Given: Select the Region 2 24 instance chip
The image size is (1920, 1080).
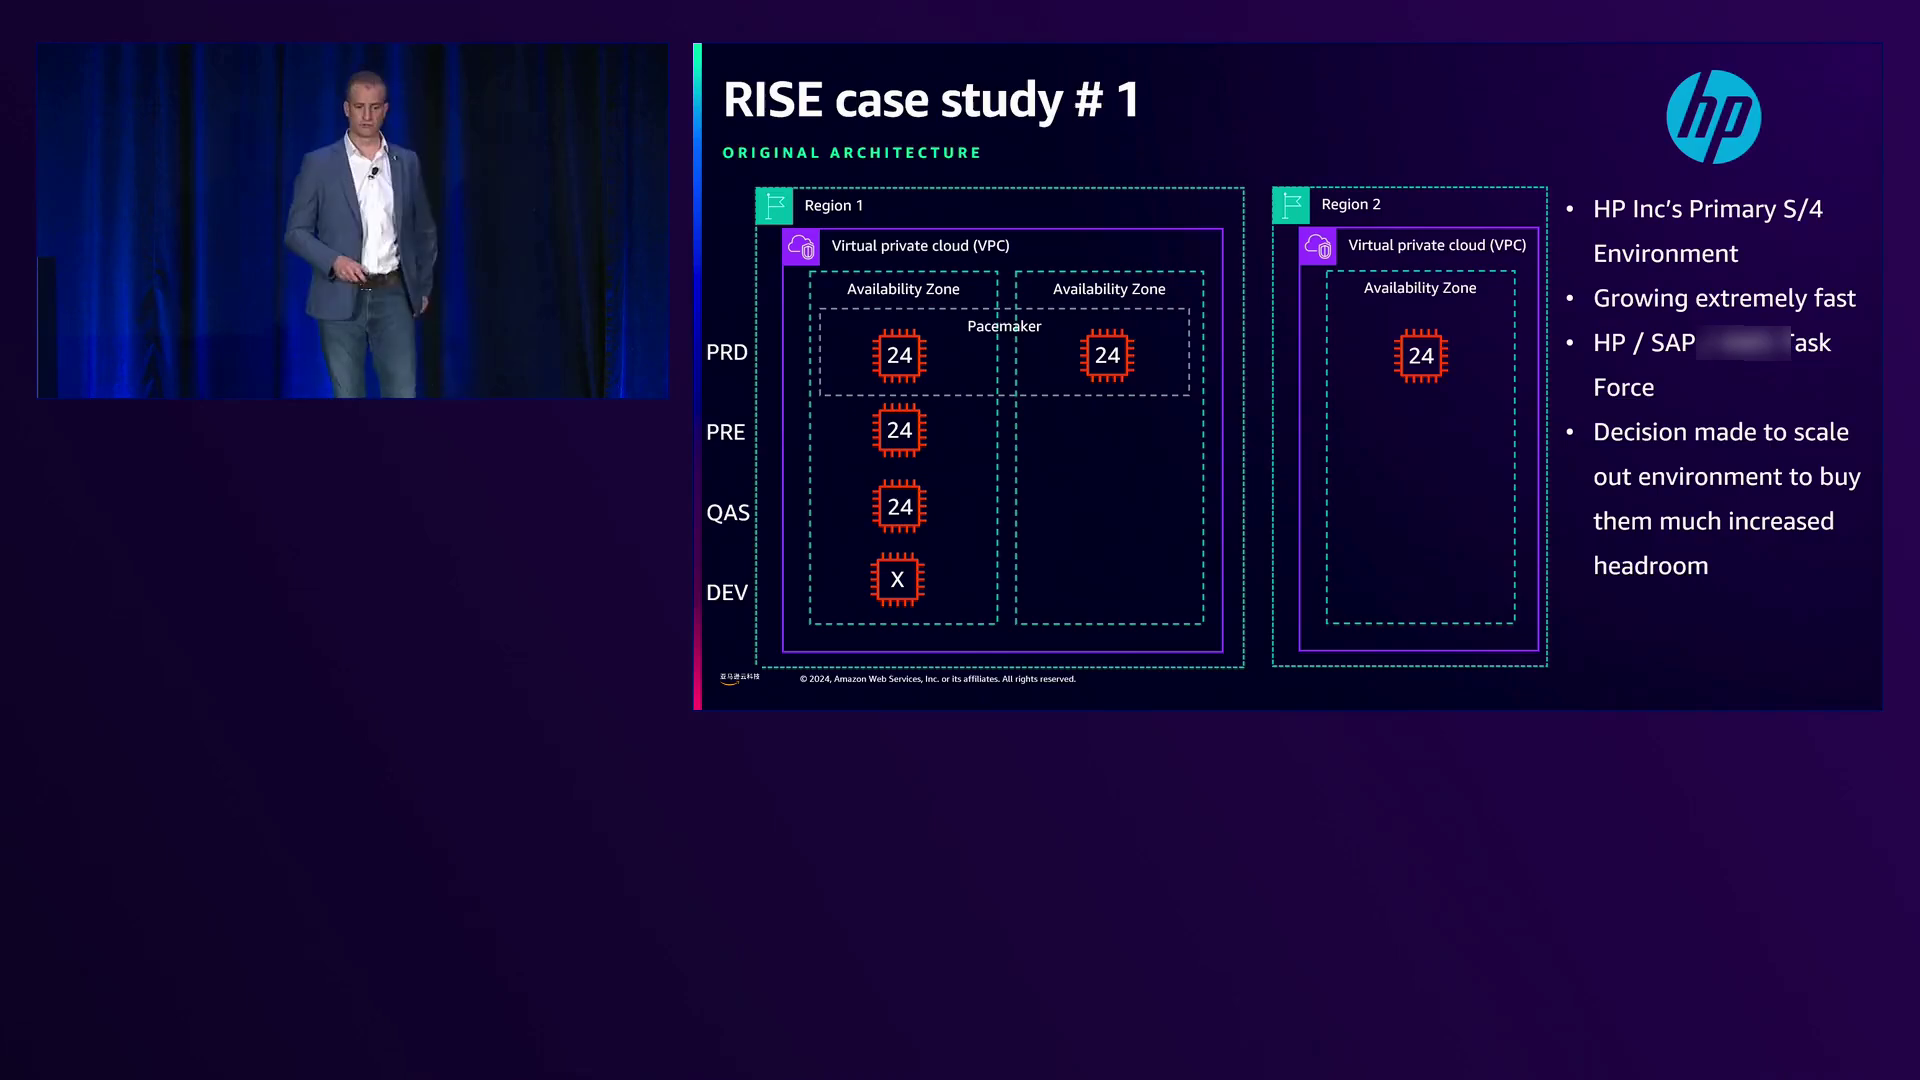Looking at the screenshot, I should point(1421,356).
